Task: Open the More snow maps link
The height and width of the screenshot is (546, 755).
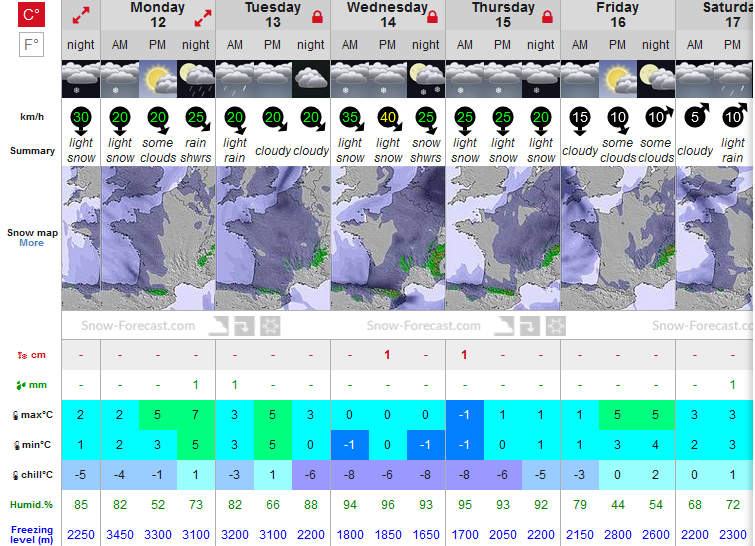Action: pos(31,243)
